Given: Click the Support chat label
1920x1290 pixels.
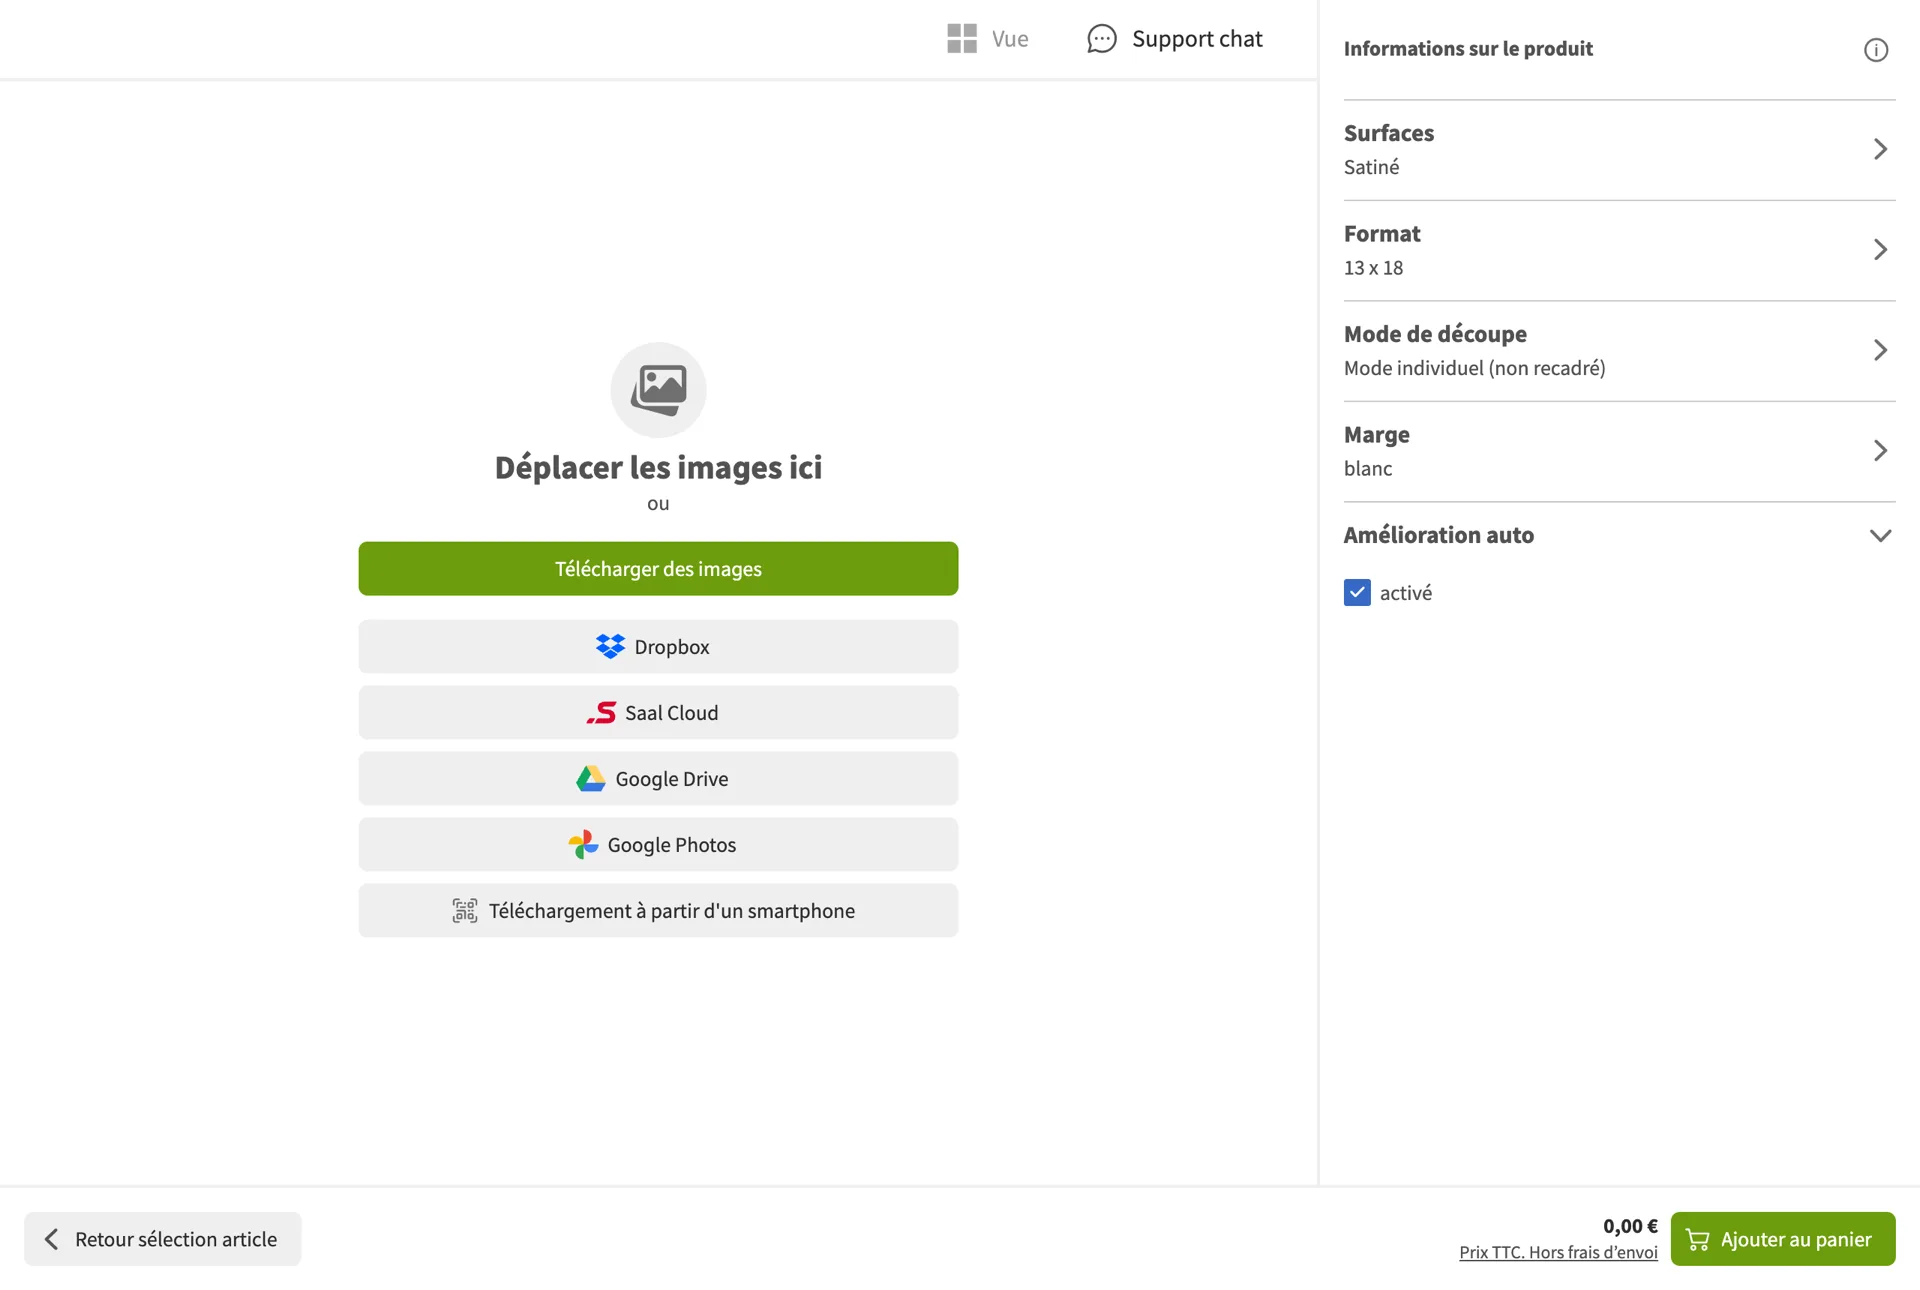Looking at the screenshot, I should point(1197,39).
